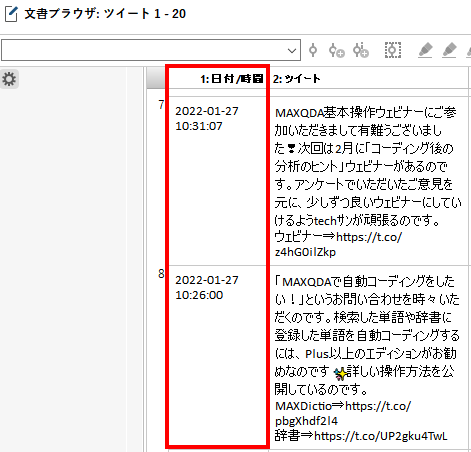Click the tweet text starting 'MAXQDA基本操作ウェビナー'
471x452 pixels.
tap(368, 182)
